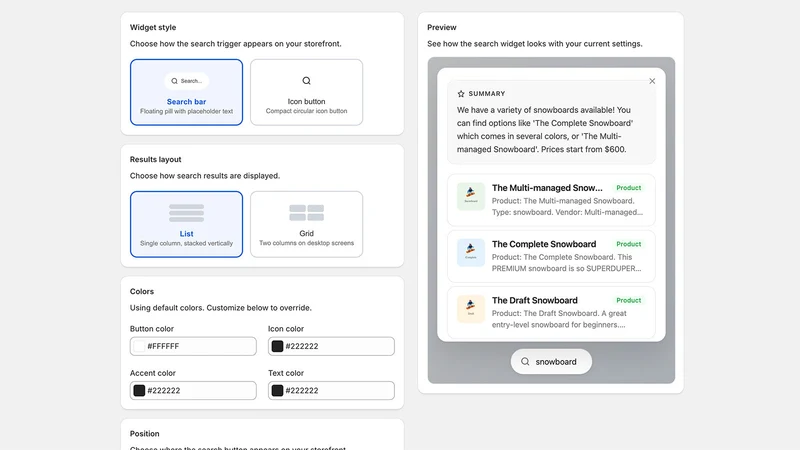The height and width of the screenshot is (450, 800).
Task: Open The Complete Snowboard result
Action: (551, 256)
